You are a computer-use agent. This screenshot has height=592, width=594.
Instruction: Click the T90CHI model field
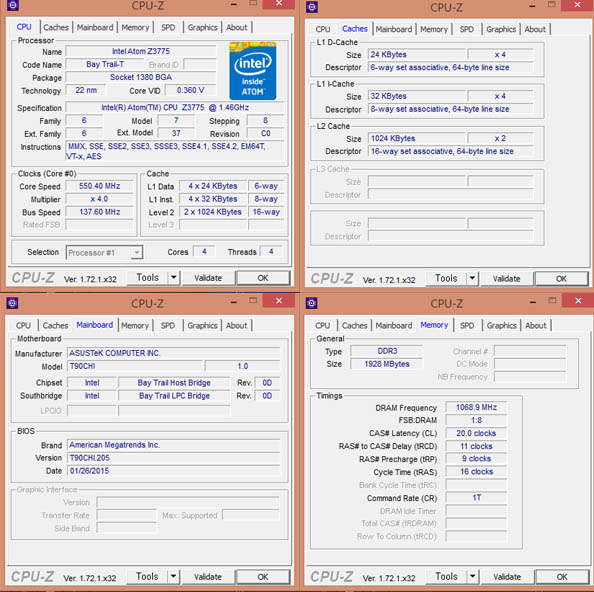click(135, 366)
